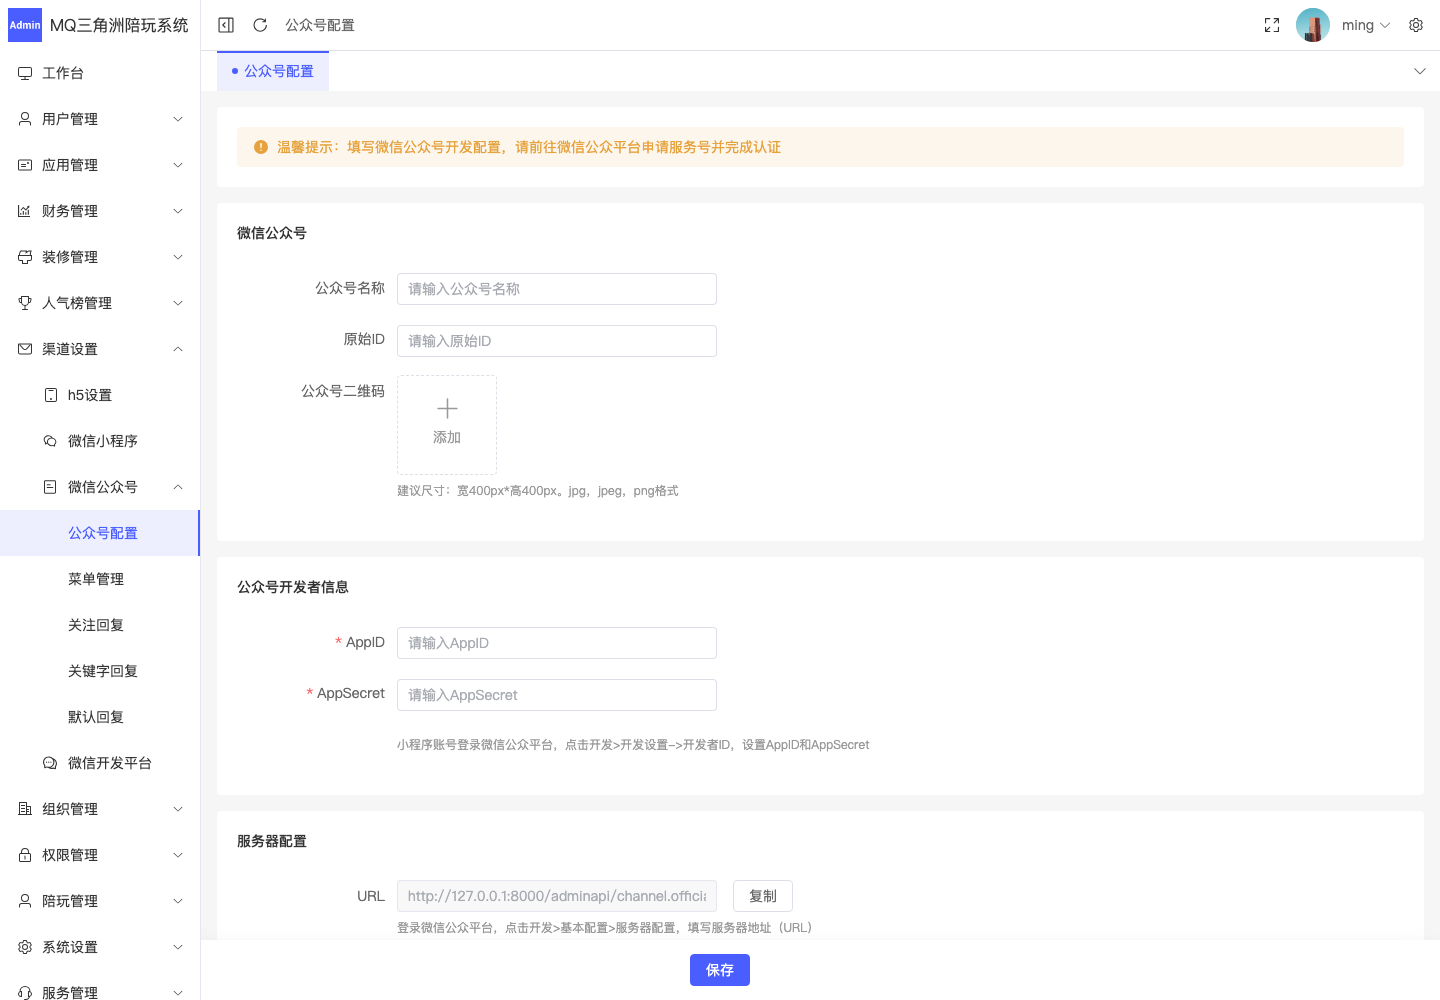This screenshot has width=1440, height=1000.
Task: Click the refresh icon in header
Action: [260, 25]
